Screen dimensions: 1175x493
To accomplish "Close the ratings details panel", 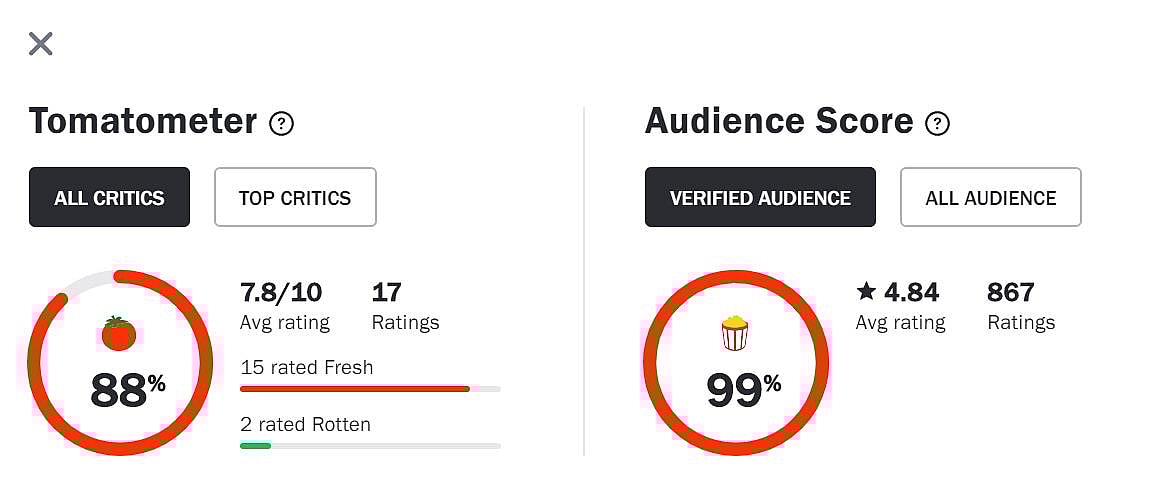I will pos(40,44).
